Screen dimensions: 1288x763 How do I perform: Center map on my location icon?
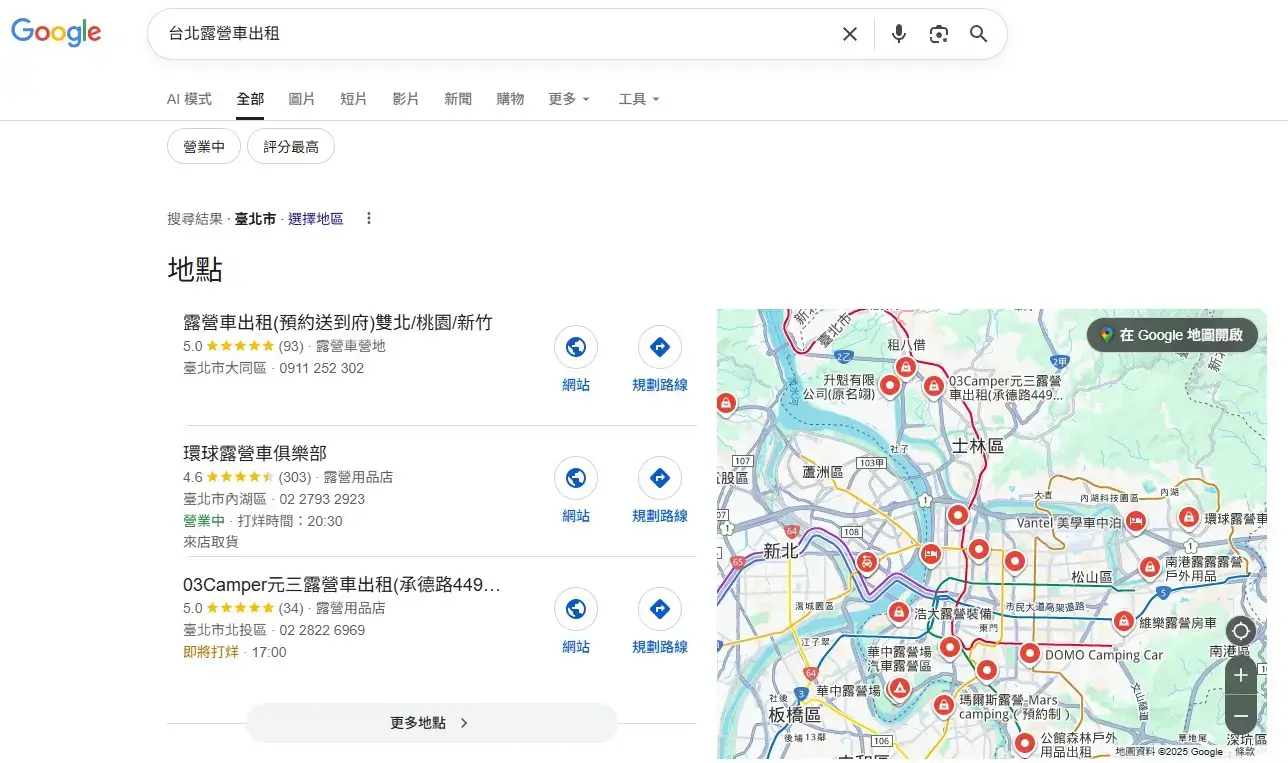click(1241, 631)
